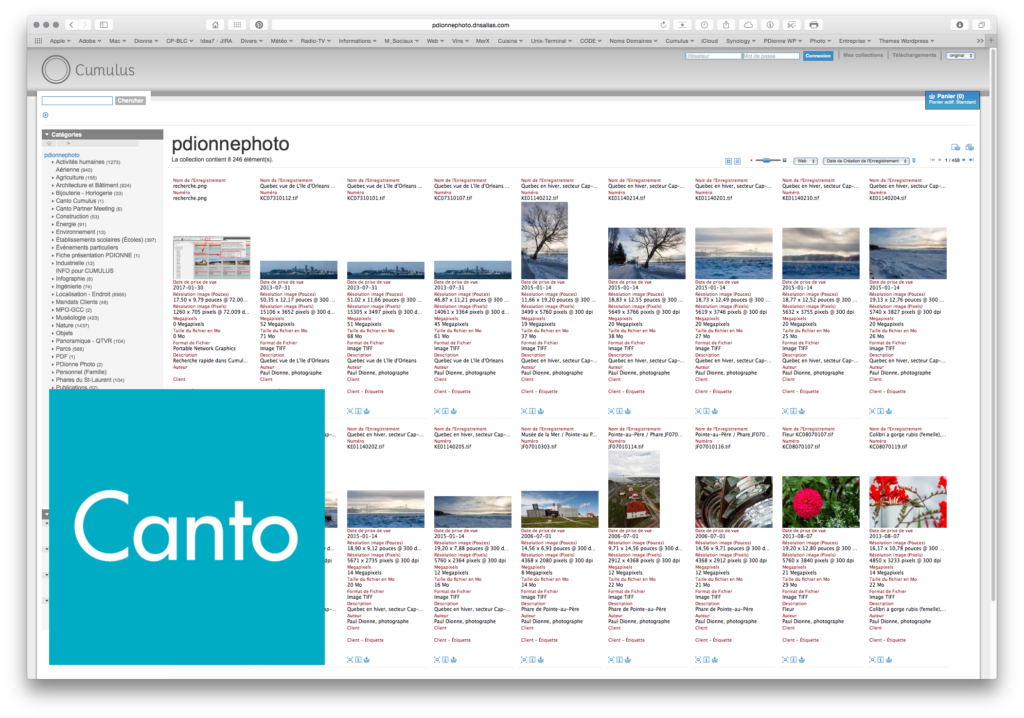Click the Chercher search button
Screen dimensions: 1024x718
click(130, 101)
